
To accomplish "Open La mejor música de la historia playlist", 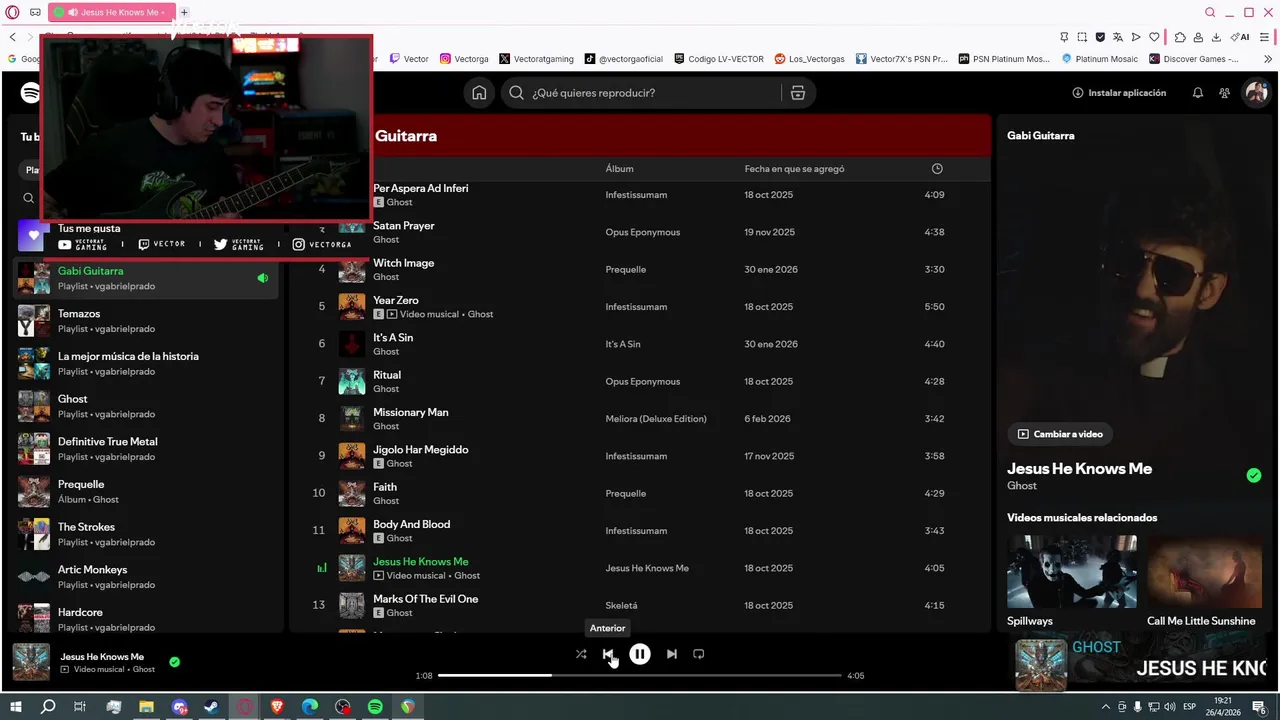I will coord(146,363).
